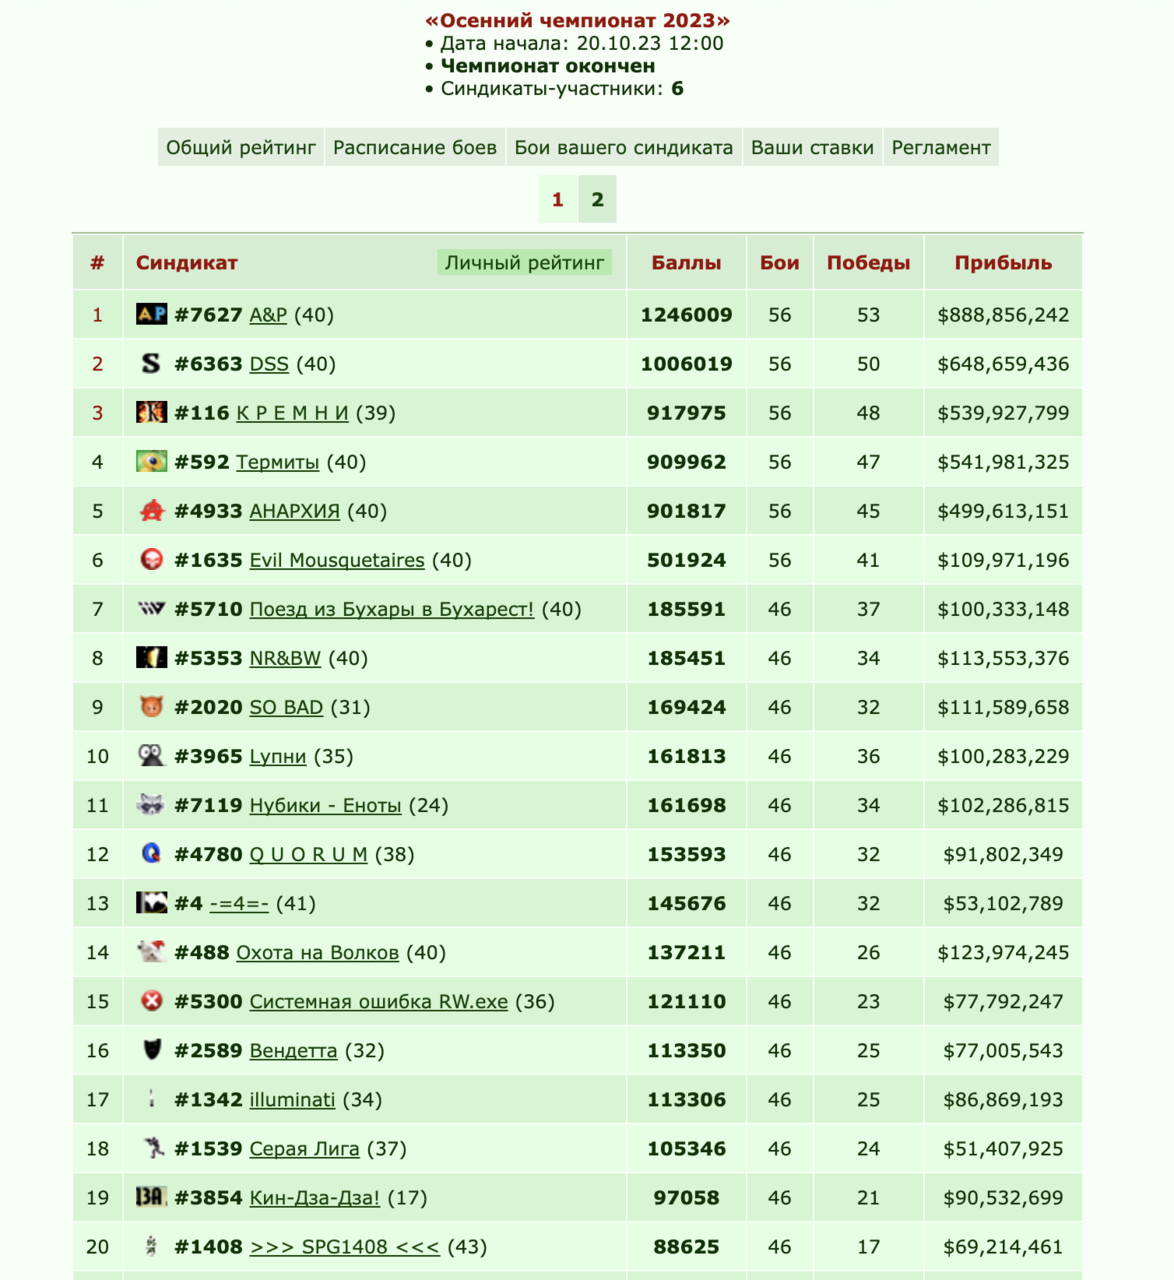The image size is (1174, 1280).
Task: Click the Evil Mousquetaires skull icon
Action: click(x=151, y=559)
